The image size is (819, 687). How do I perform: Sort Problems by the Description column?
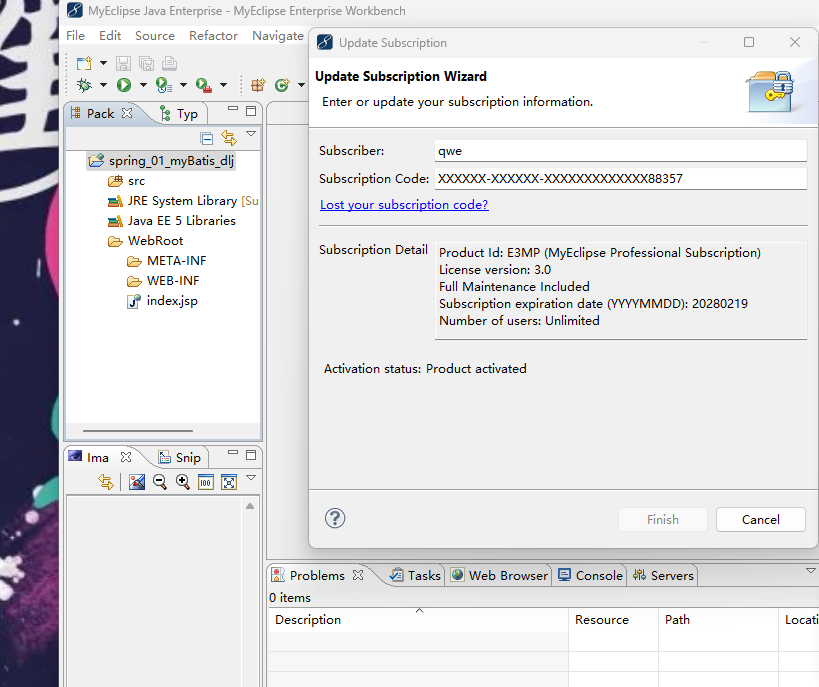[418, 620]
